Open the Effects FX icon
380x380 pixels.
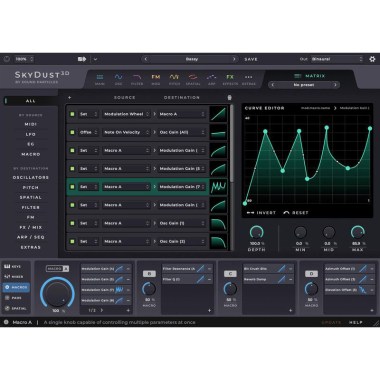(x=230, y=77)
